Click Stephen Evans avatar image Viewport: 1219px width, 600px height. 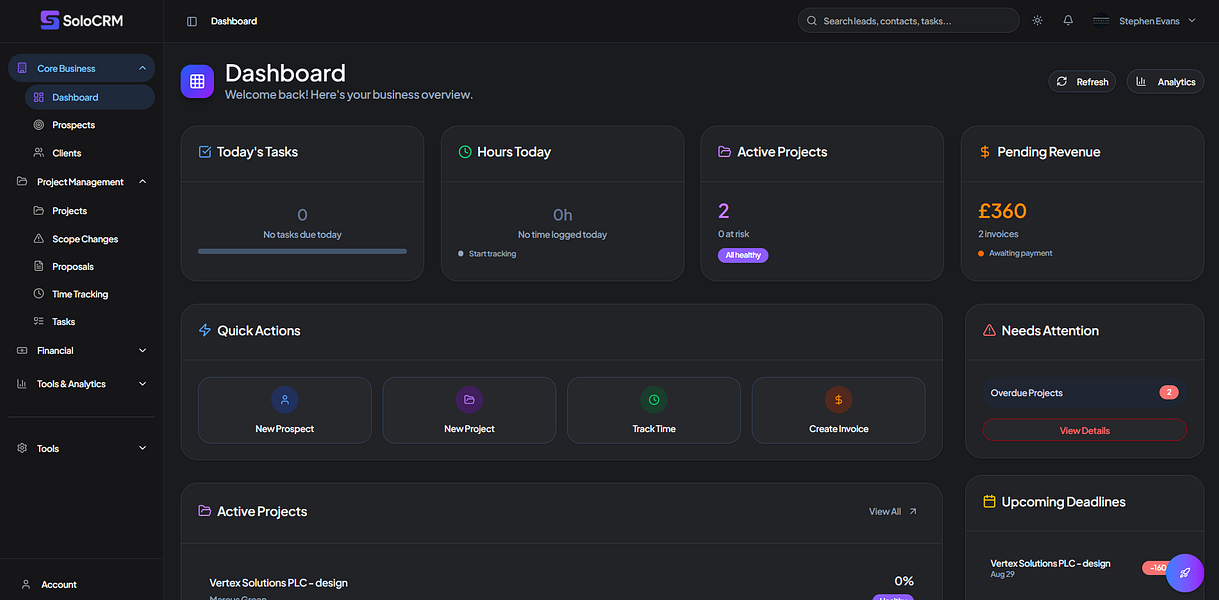[x=1101, y=20]
